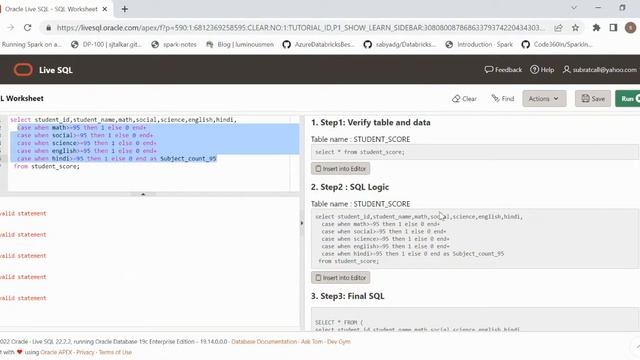
Task: Open the Database Documentation link
Action: click(x=264, y=342)
